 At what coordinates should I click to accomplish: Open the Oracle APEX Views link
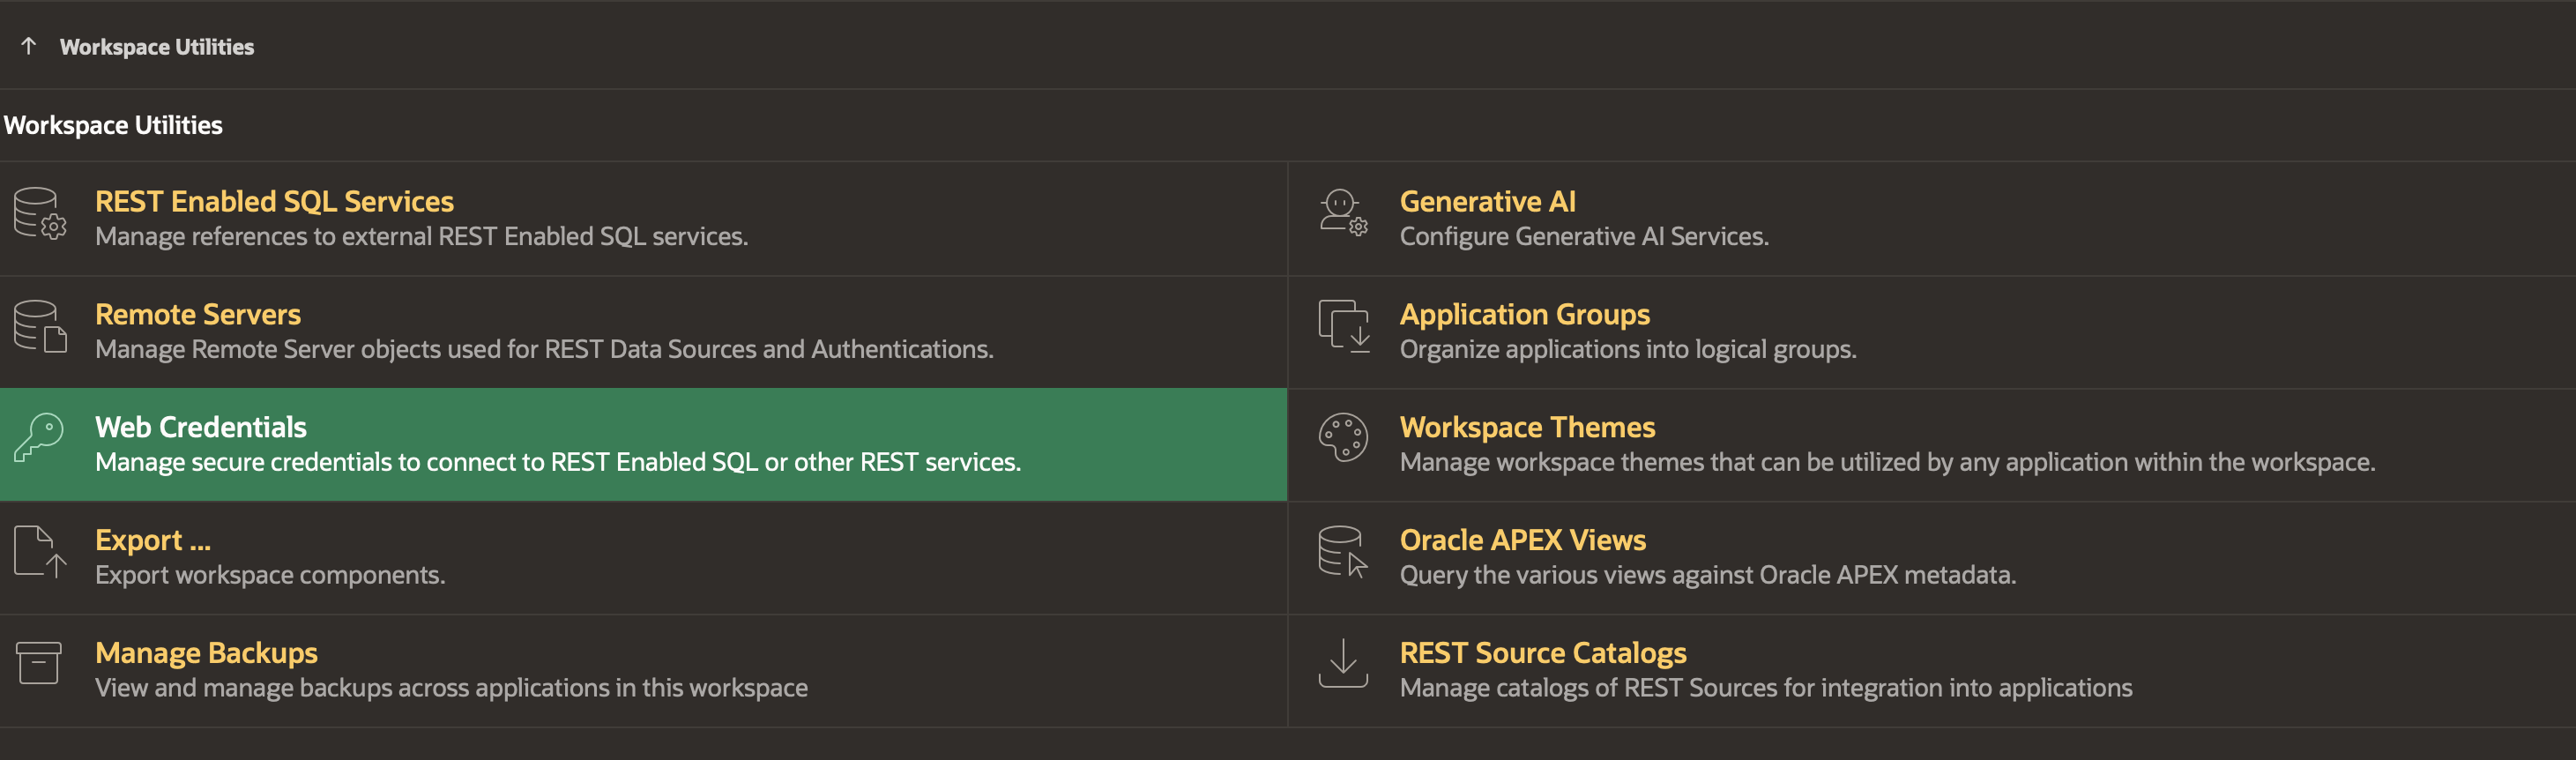coord(1522,540)
